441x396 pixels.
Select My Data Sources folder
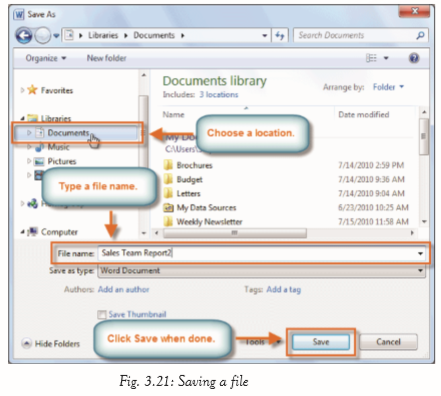206,208
